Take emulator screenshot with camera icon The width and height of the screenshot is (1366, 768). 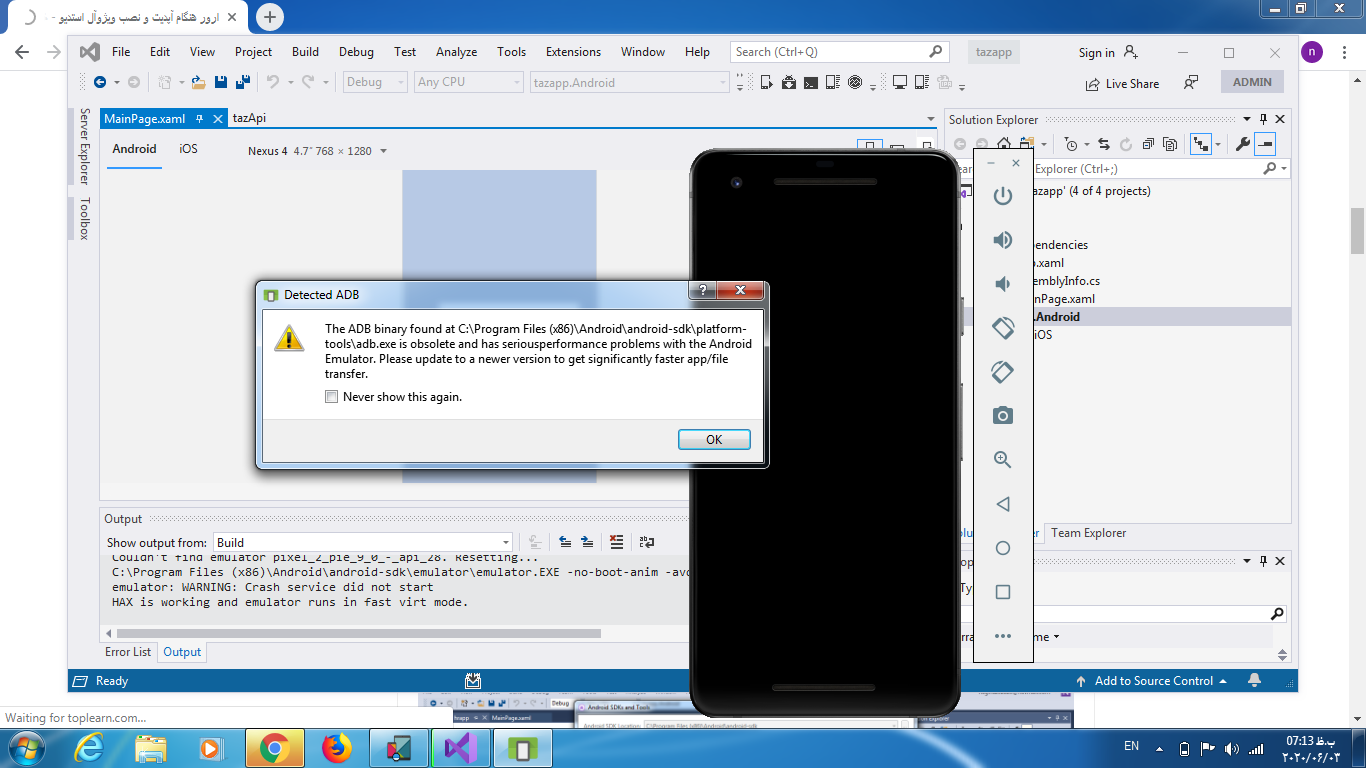pos(1002,416)
